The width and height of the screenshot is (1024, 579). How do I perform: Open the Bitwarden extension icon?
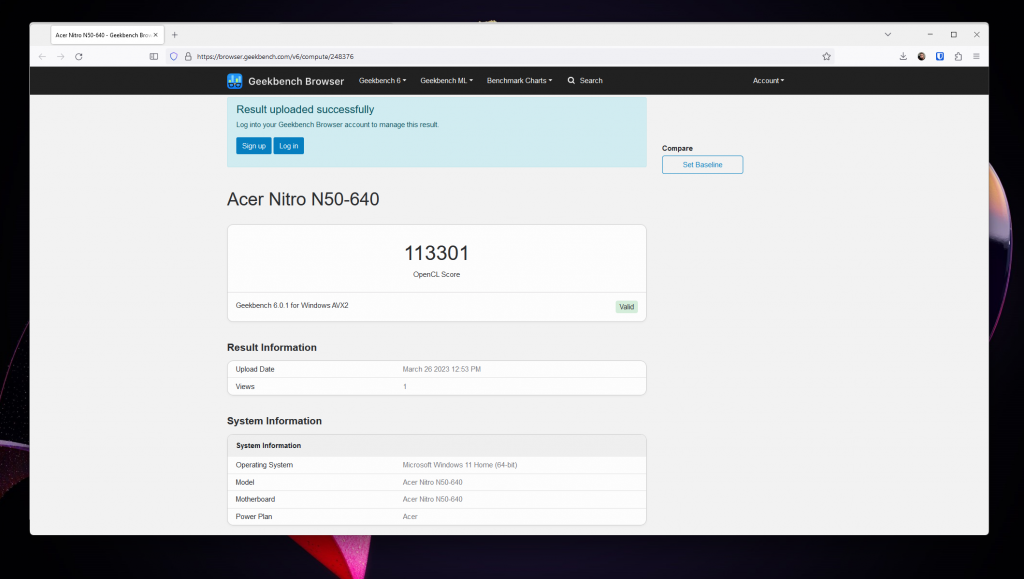(x=940, y=57)
